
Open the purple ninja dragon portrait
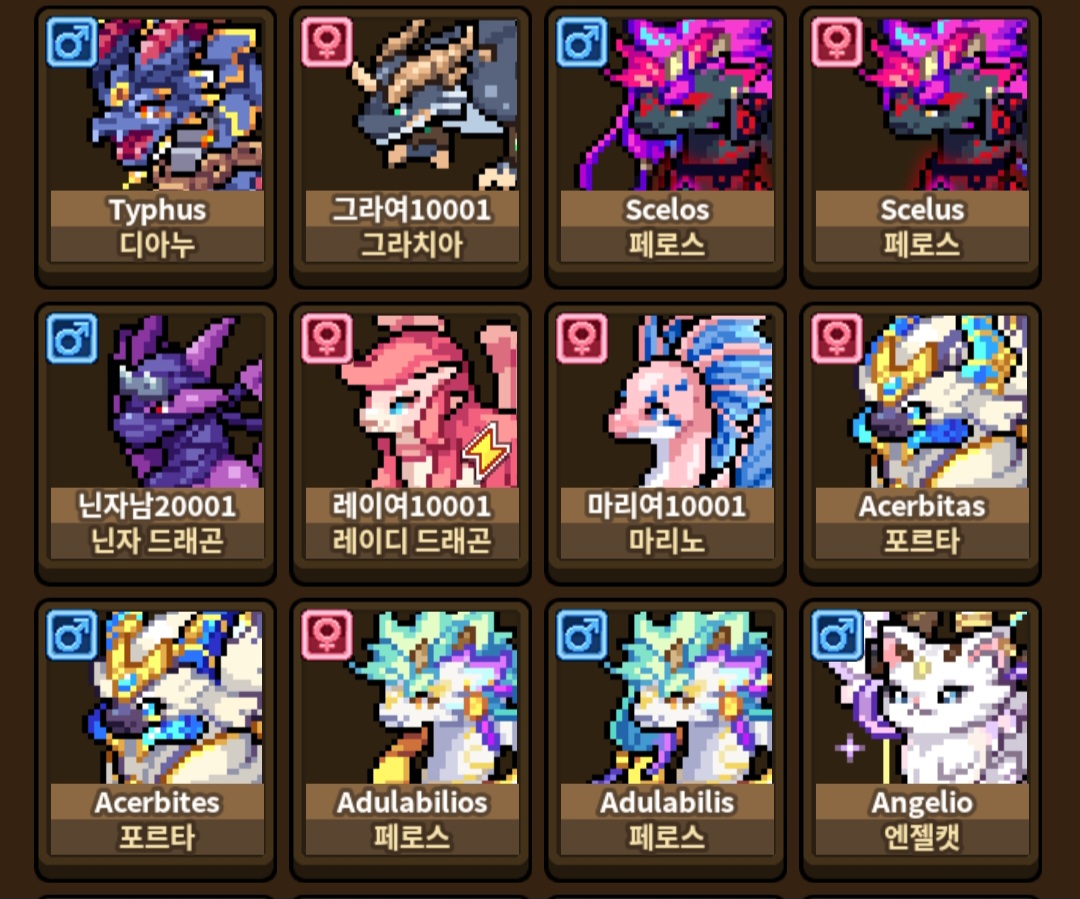(157, 401)
